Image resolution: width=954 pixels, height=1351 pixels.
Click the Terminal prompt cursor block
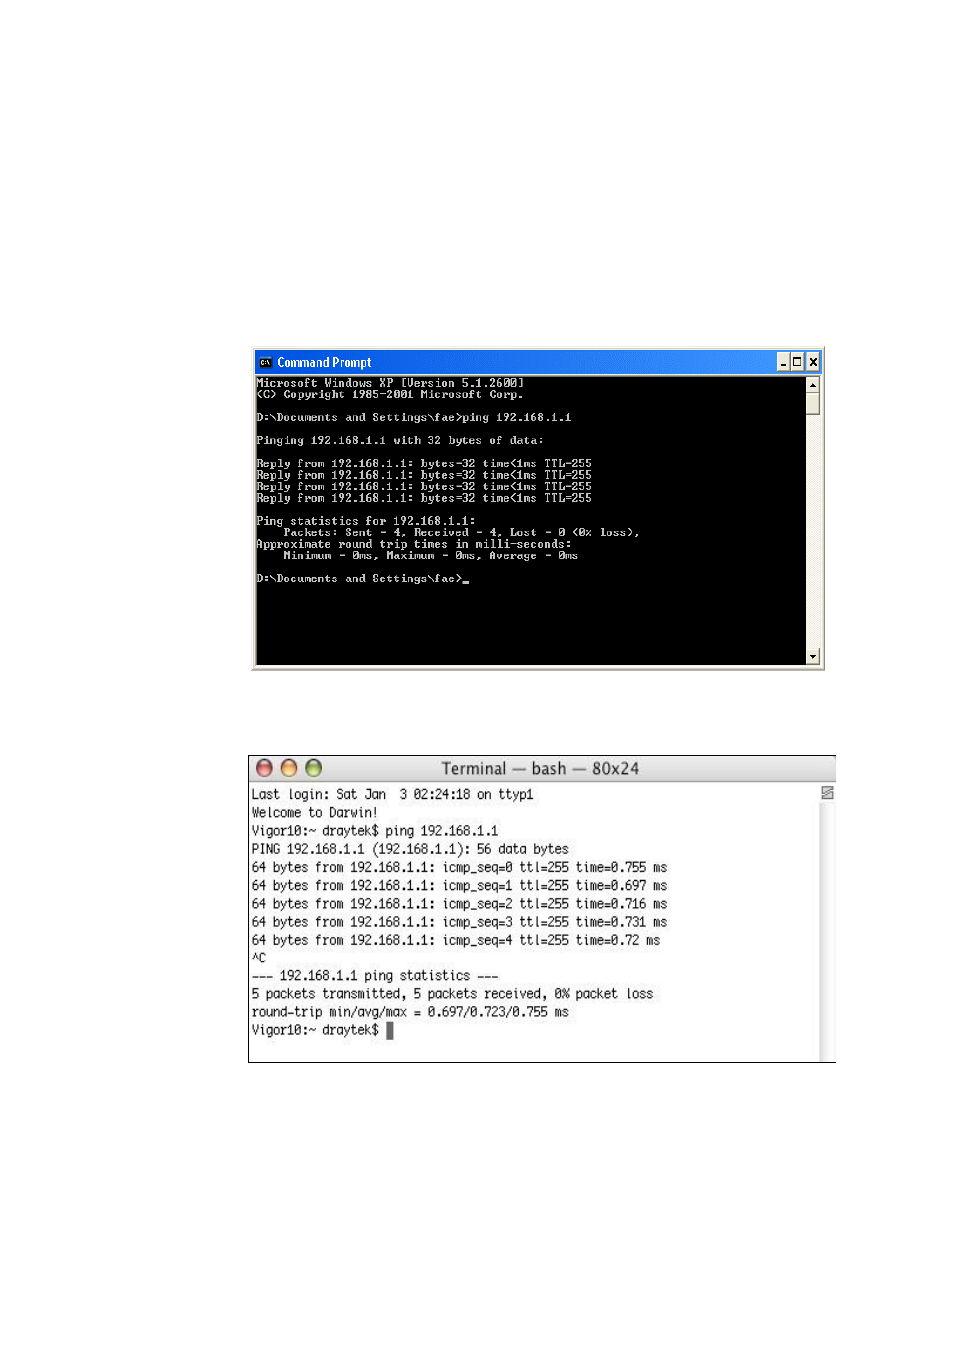390,1030
